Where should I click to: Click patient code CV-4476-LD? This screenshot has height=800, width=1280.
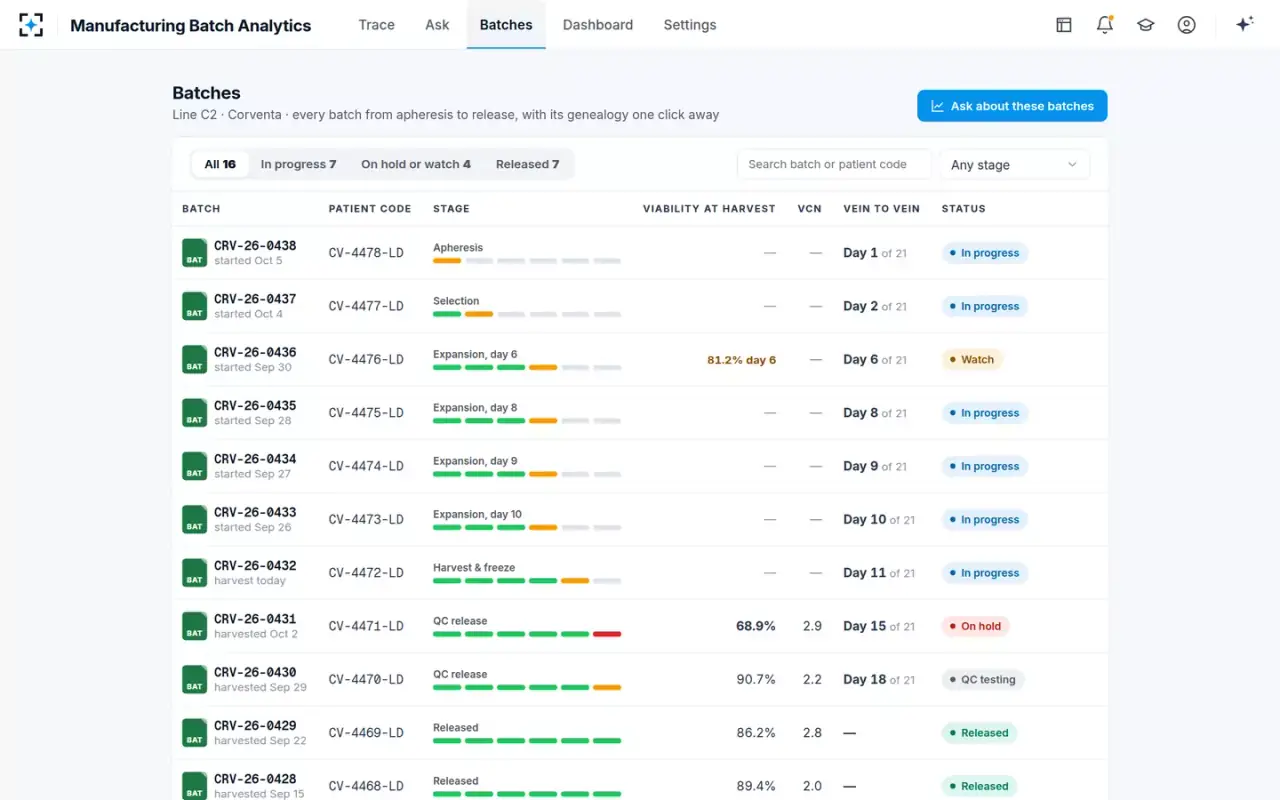tap(366, 360)
